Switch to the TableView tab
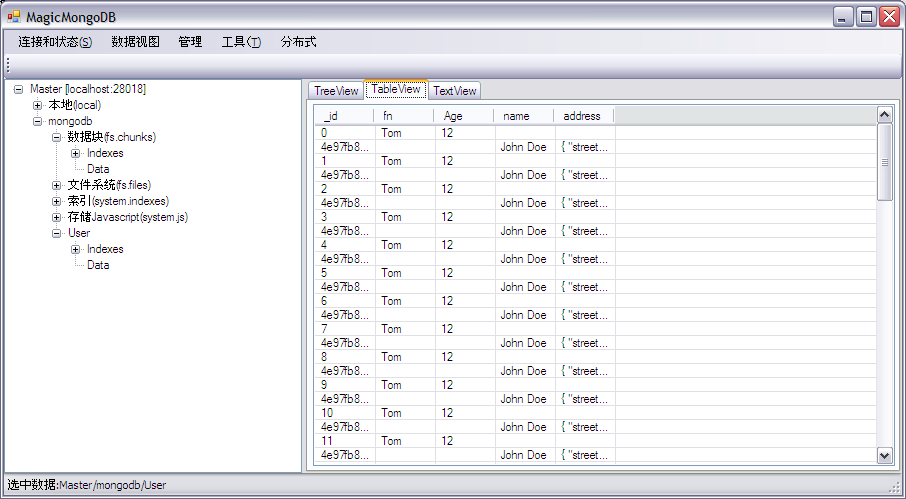This screenshot has width=906, height=499. tap(396, 90)
